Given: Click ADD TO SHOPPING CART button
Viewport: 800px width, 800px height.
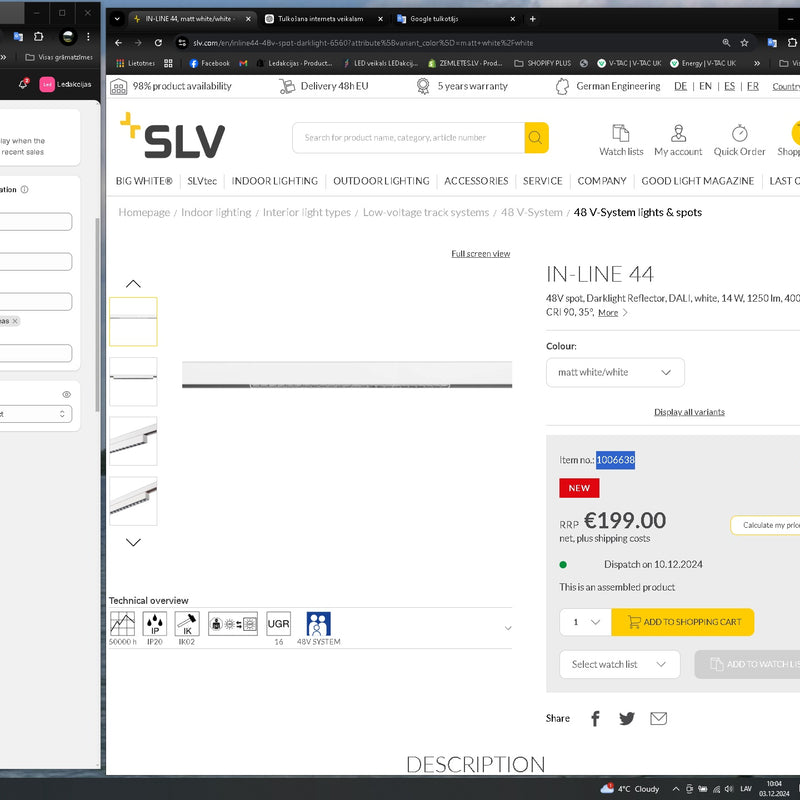Looking at the screenshot, I should pos(683,622).
